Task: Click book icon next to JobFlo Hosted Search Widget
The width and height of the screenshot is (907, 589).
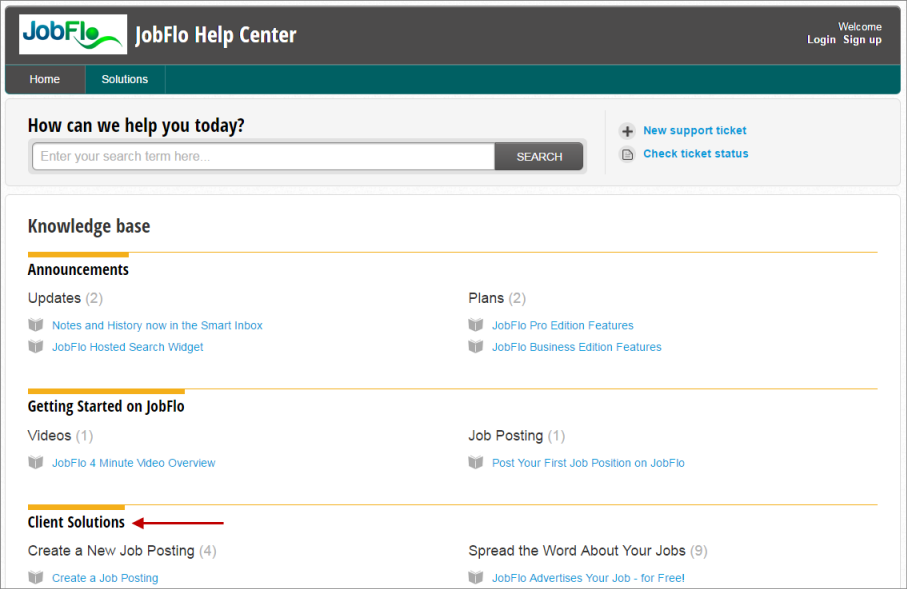Action: 36,346
